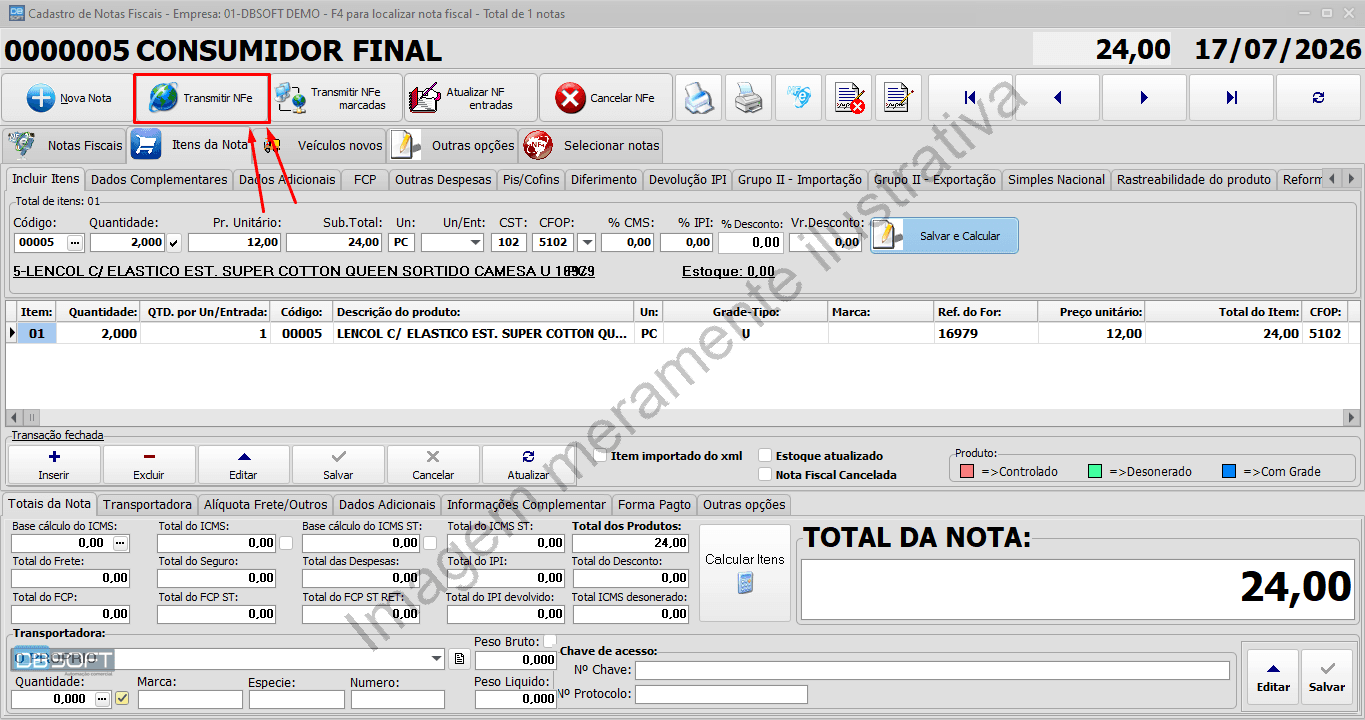
Task: Open Informações Complementar tab
Action: click(x=526, y=505)
